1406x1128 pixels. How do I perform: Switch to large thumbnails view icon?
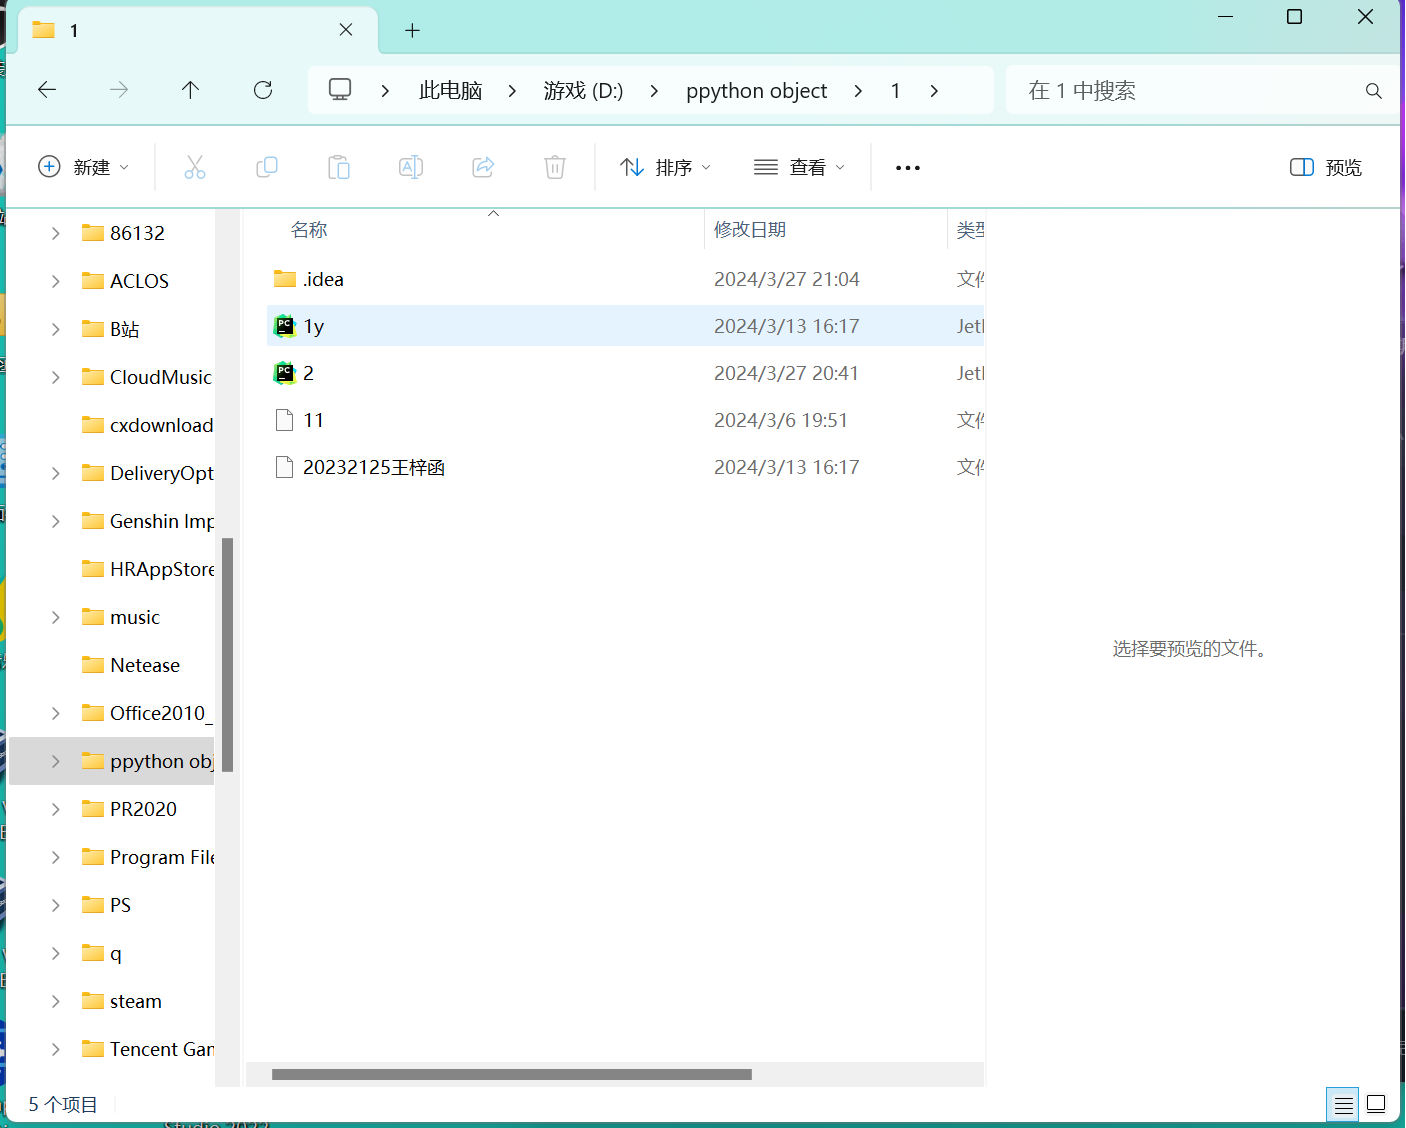click(x=1376, y=1104)
